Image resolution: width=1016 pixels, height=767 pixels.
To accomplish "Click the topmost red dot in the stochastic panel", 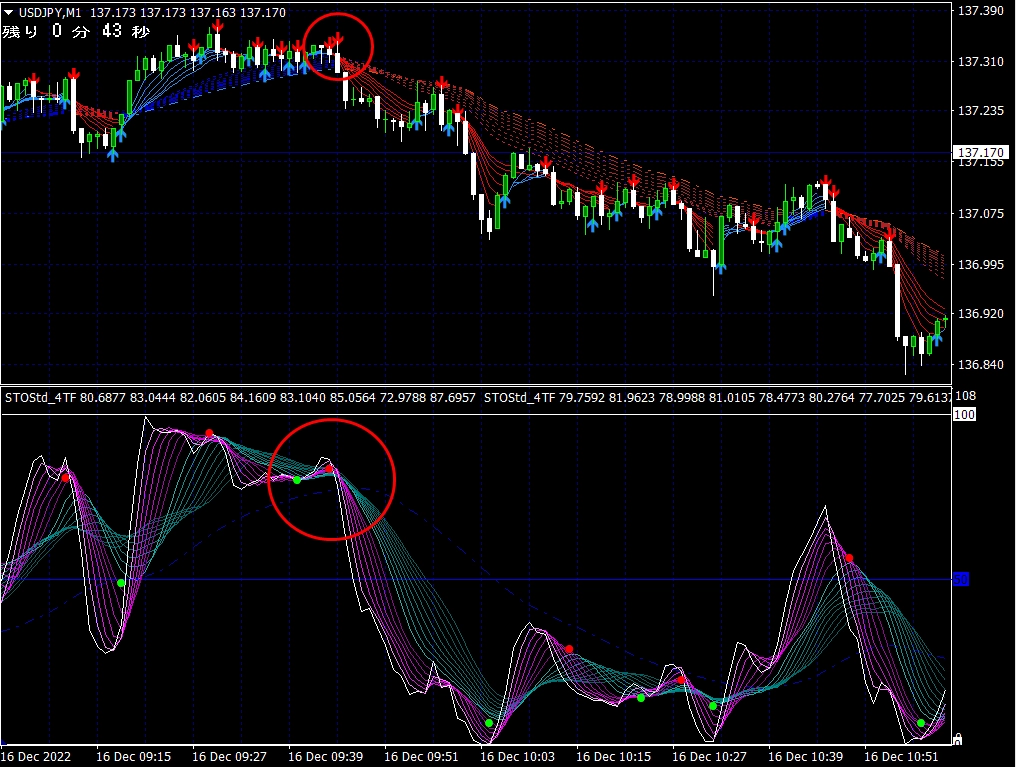I will coord(209,433).
